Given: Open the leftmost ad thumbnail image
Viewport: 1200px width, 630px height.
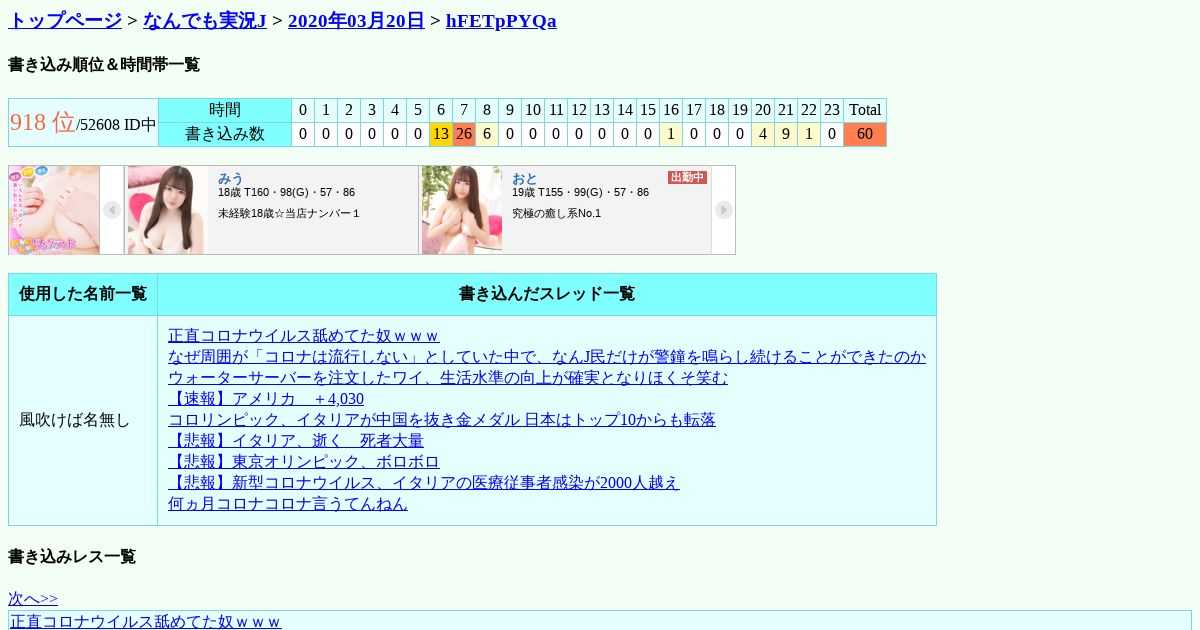Looking at the screenshot, I should [54, 210].
